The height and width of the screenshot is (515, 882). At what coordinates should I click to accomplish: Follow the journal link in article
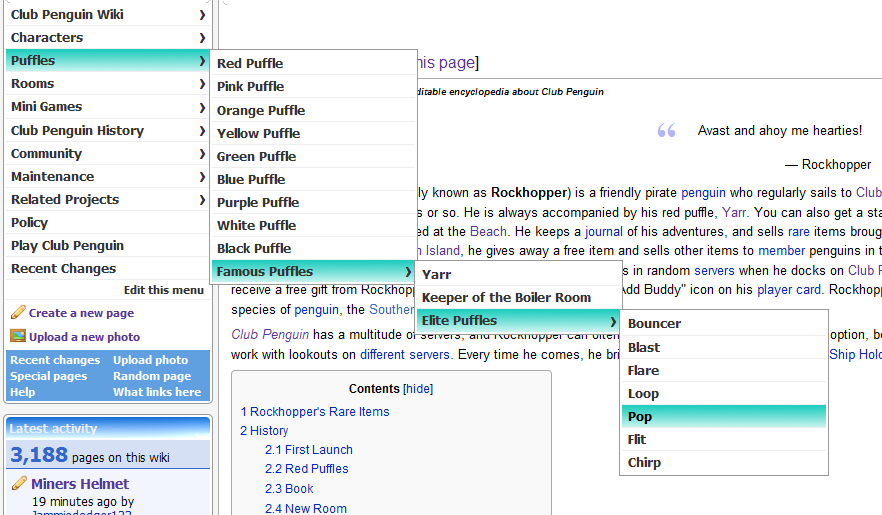pyautogui.click(x=604, y=232)
